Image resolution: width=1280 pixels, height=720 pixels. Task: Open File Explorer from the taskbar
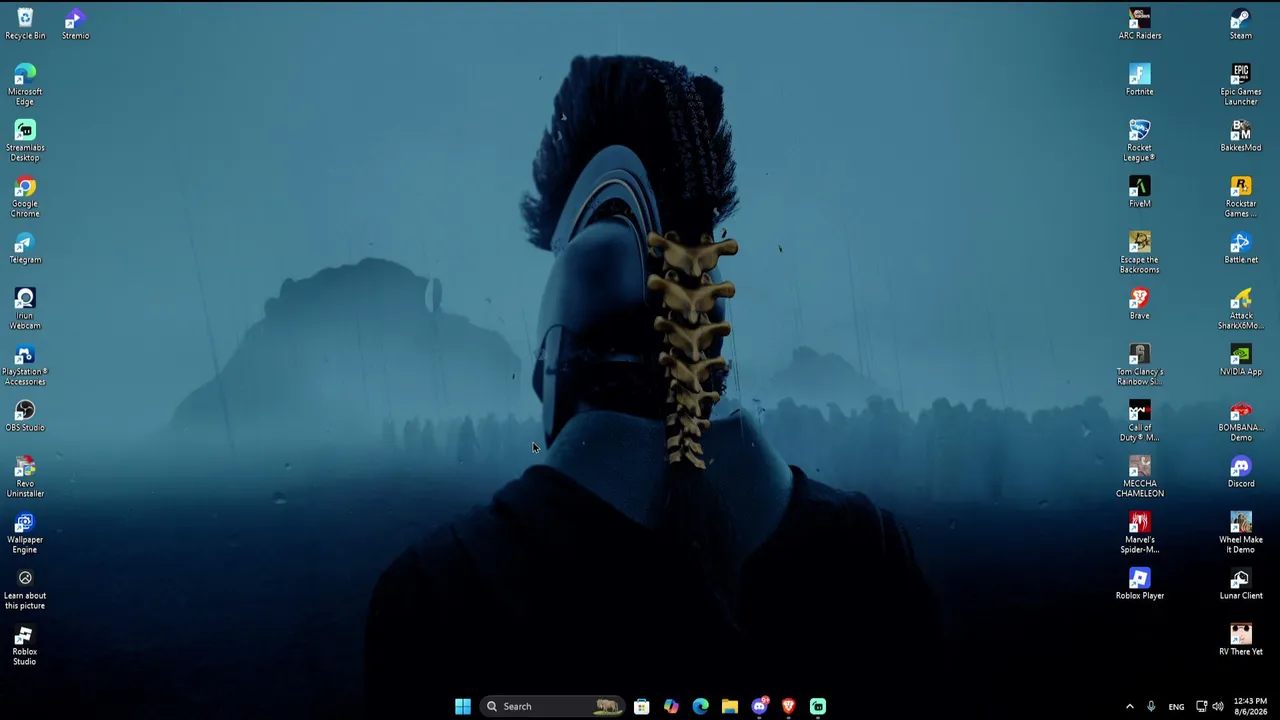point(730,706)
